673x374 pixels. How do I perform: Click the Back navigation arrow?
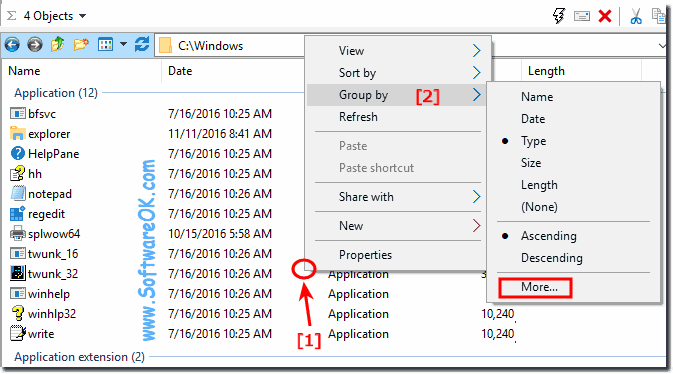pyautogui.click(x=12, y=45)
